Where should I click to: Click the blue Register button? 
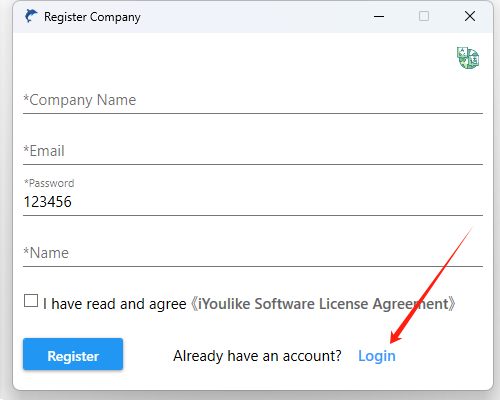point(73,354)
